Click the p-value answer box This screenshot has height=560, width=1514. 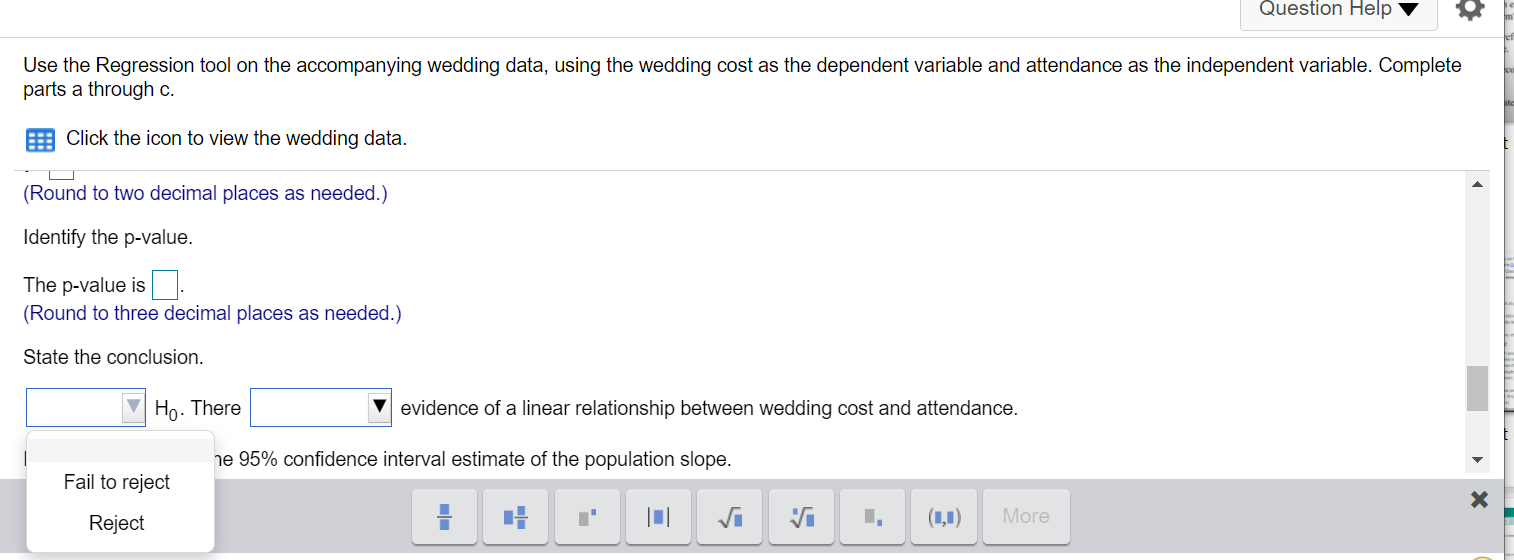[x=165, y=286]
